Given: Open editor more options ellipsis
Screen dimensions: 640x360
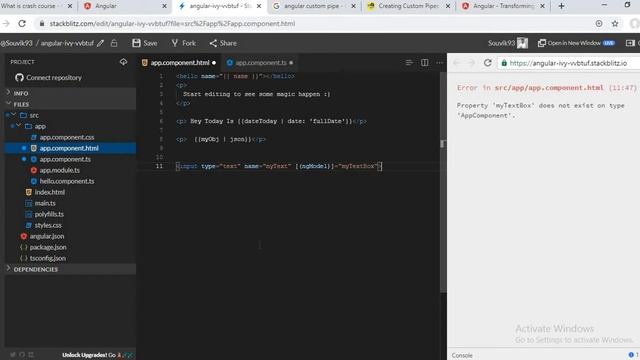Looking at the screenshot, I should (x=440, y=62).
